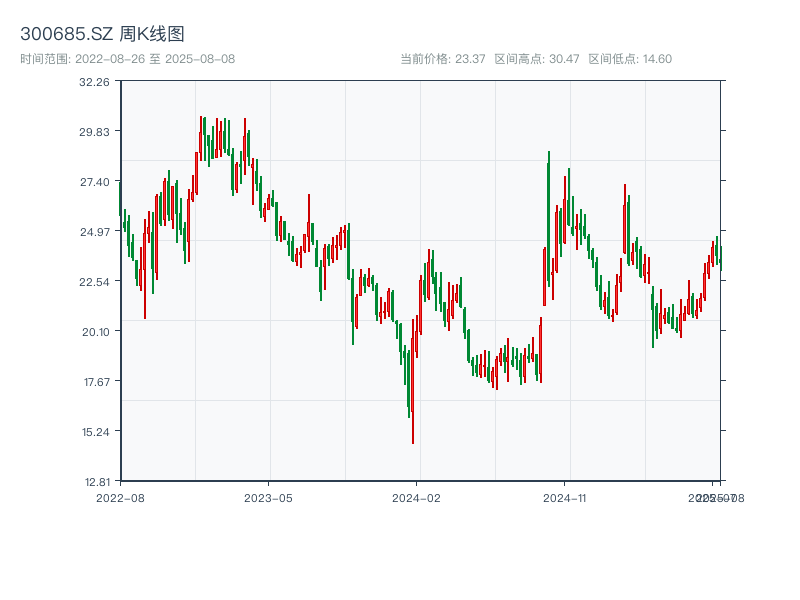This screenshot has height=600, width=800.
Task: Click the 区间低点 14.60 label
Action: click(x=630, y=59)
